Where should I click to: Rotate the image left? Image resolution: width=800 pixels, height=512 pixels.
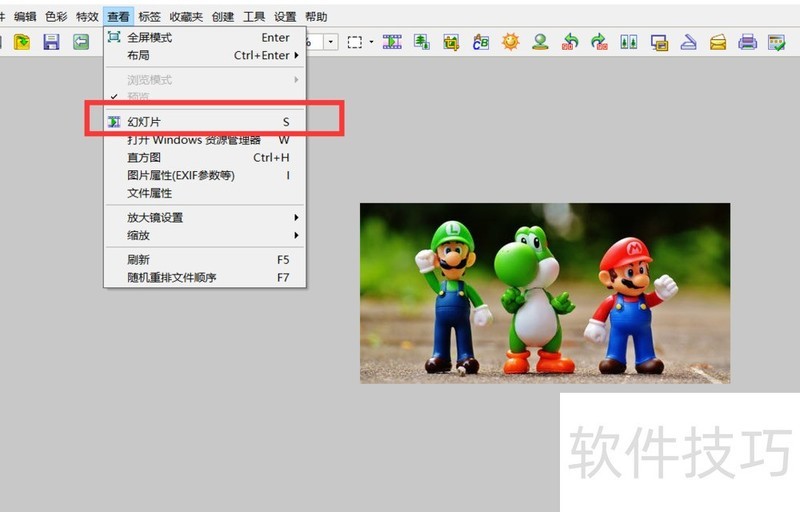[570, 42]
